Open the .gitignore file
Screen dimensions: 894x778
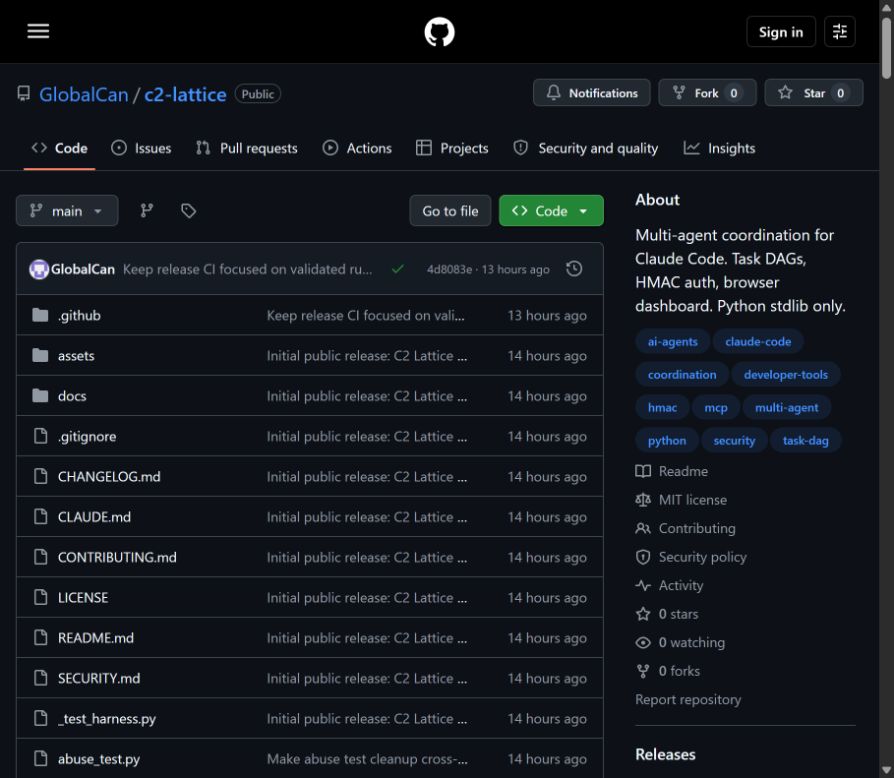pyautogui.click(x=87, y=436)
